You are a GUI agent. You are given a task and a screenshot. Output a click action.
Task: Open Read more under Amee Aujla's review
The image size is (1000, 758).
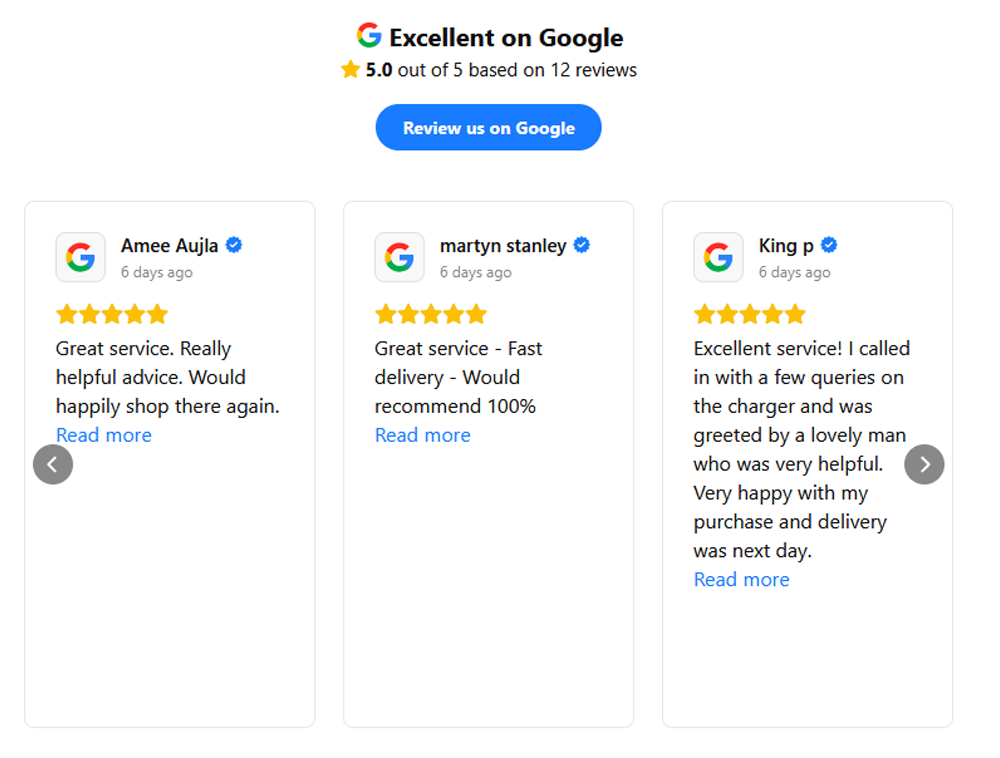(104, 435)
